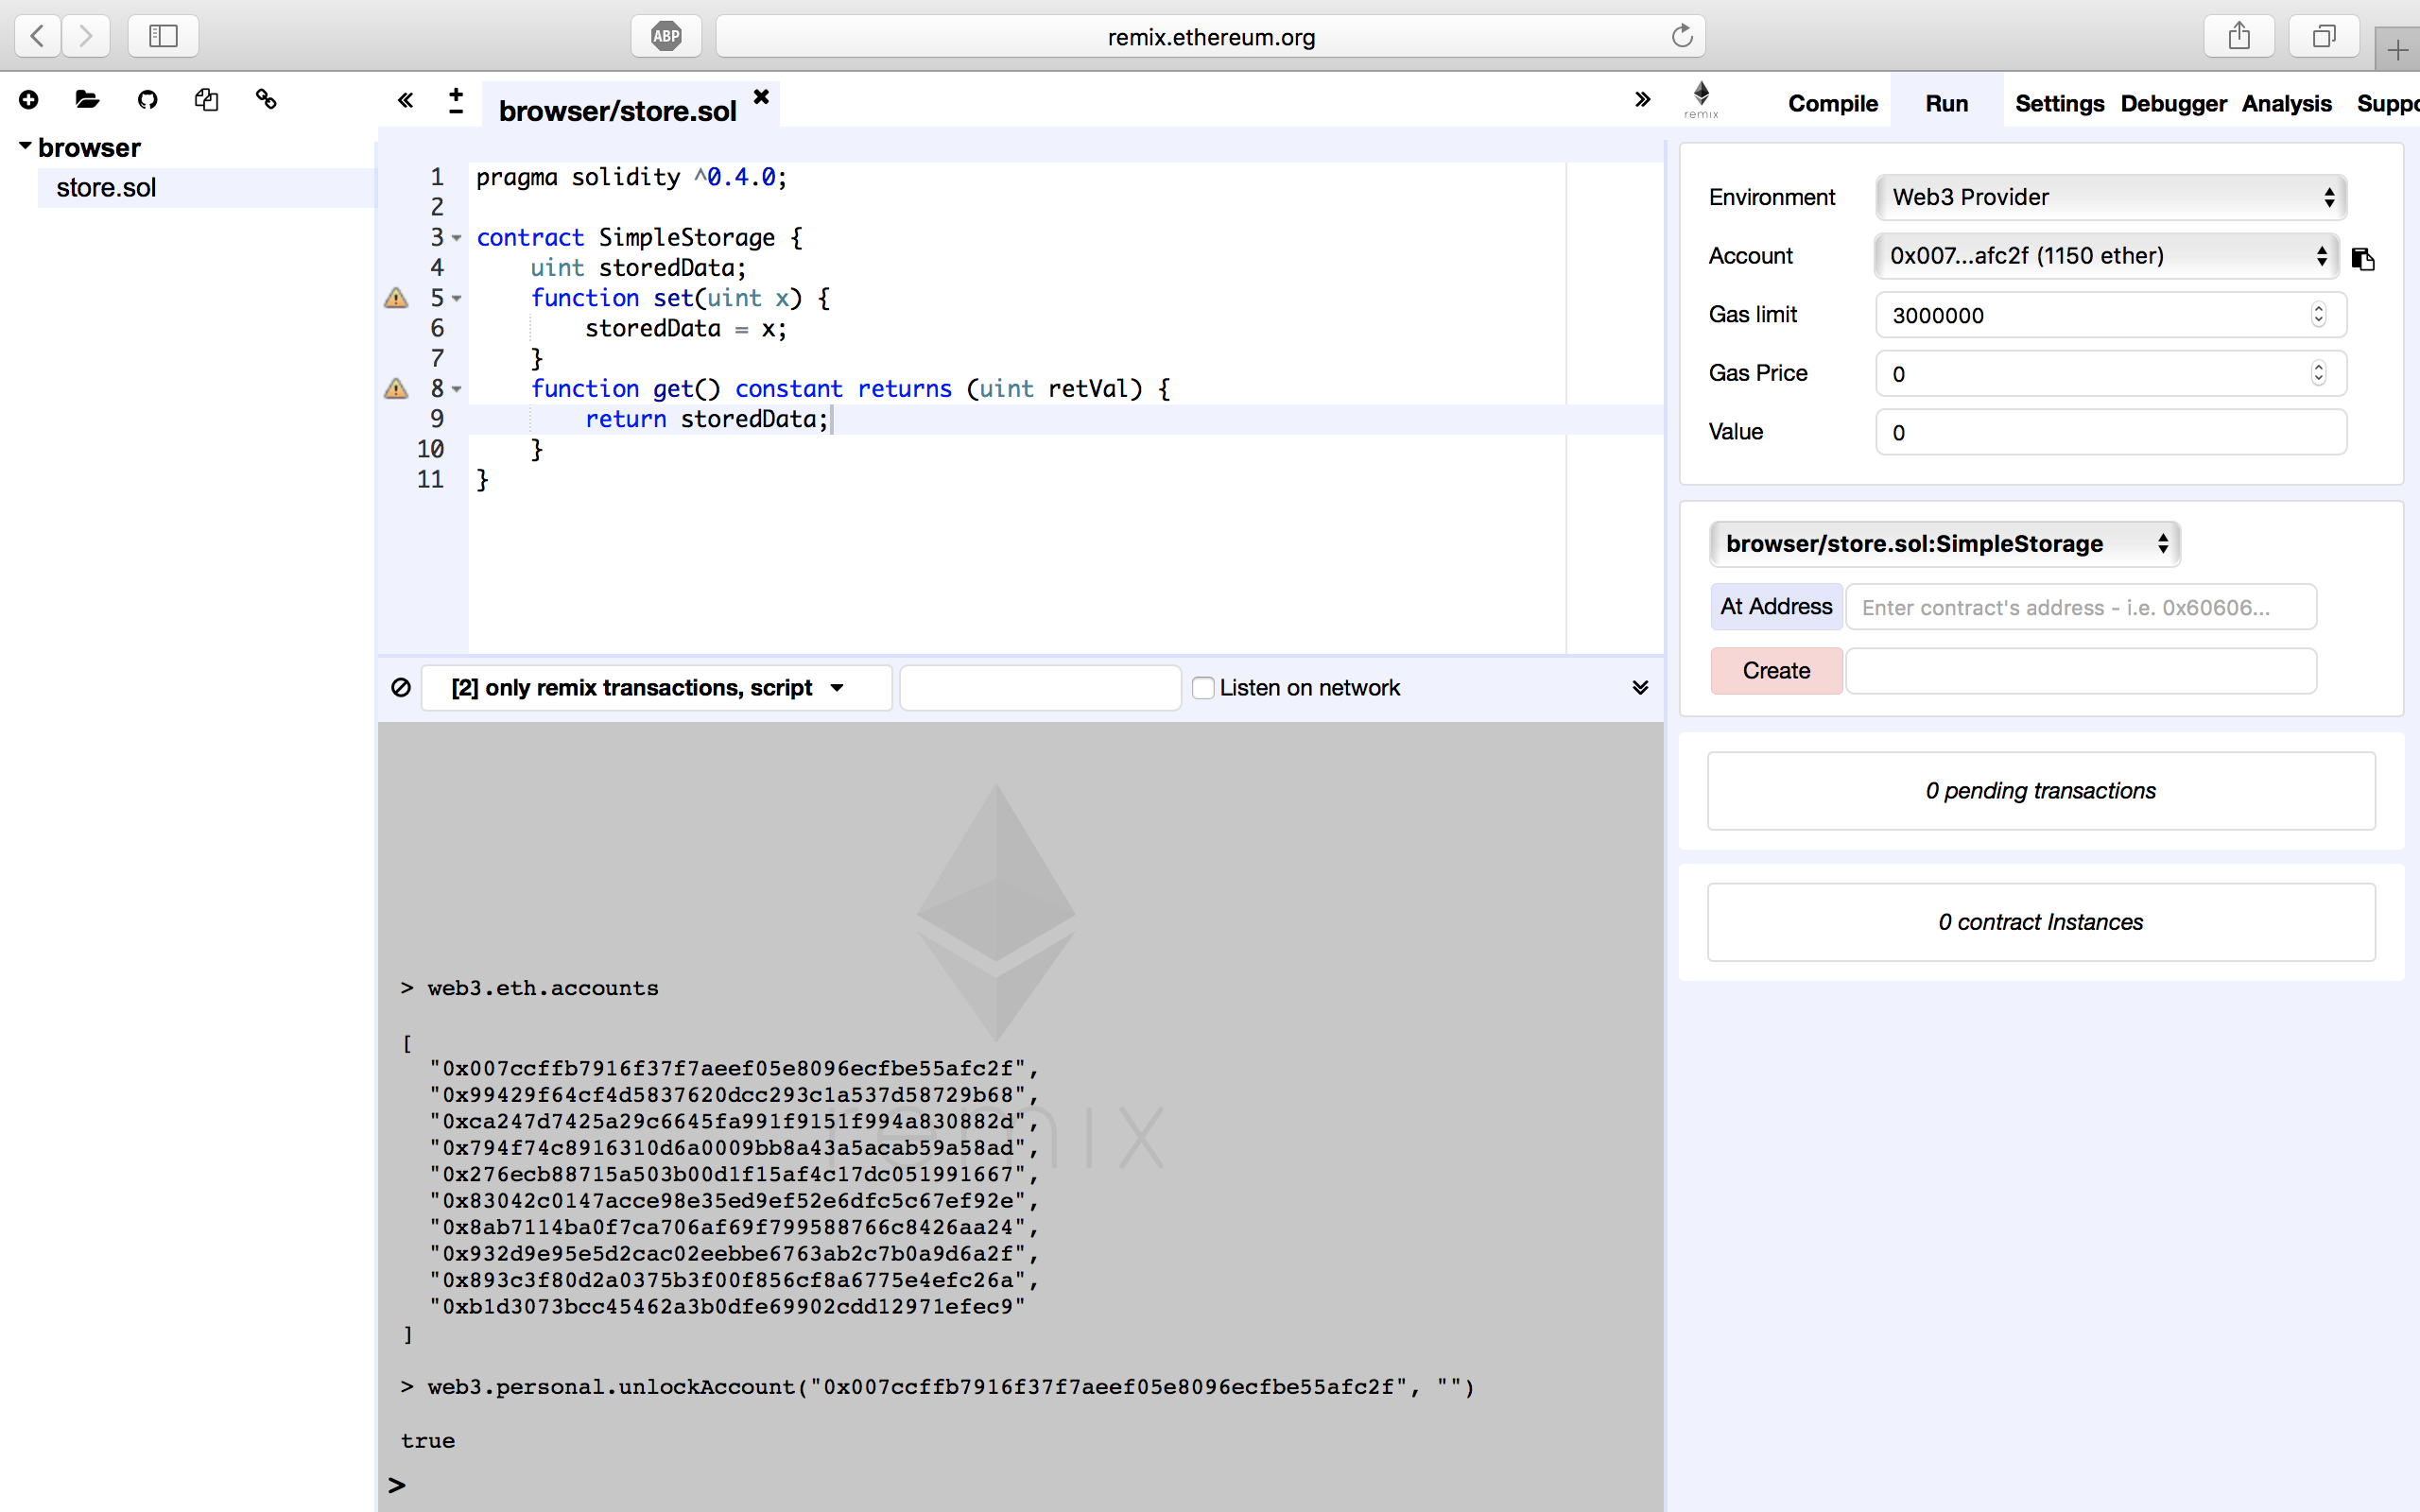Screen dimensions: 2420x1512
Task: Collapse the file explorer panel
Action: [x=405, y=100]
